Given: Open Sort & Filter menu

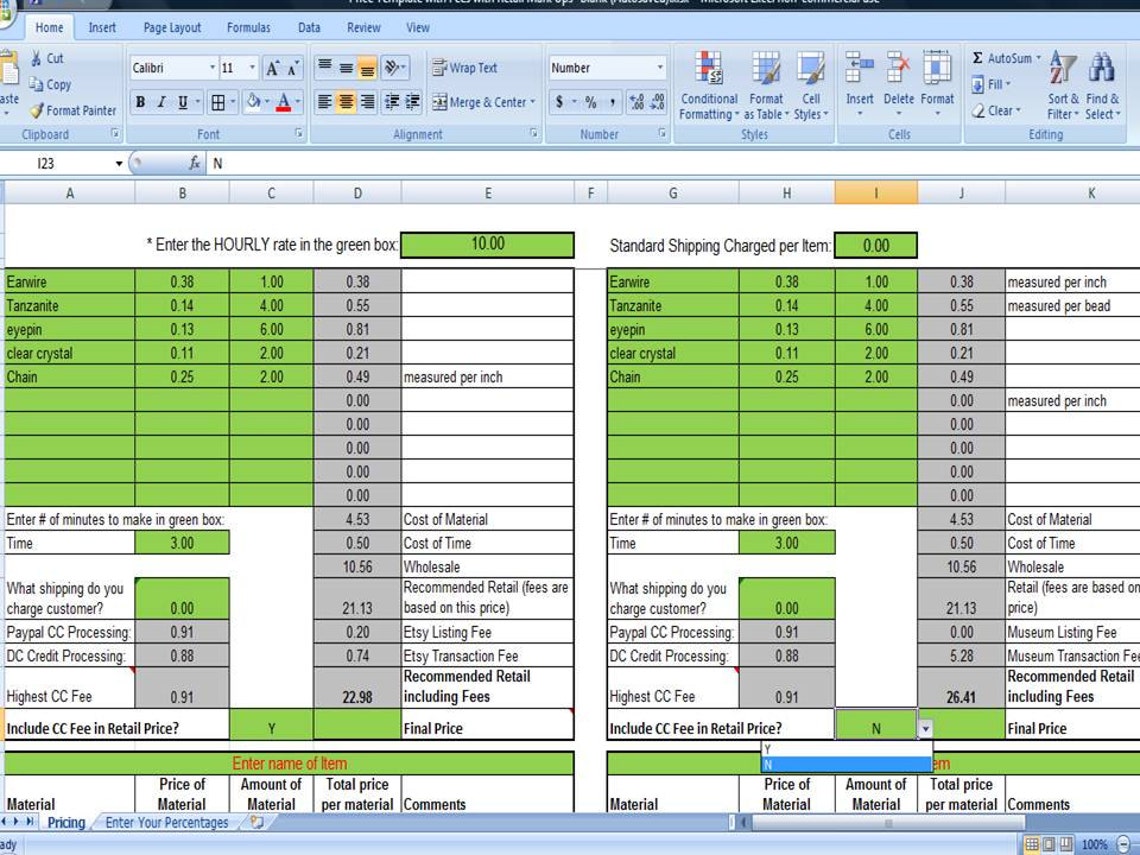Looking at the screenshot, I should (1063, 86).
